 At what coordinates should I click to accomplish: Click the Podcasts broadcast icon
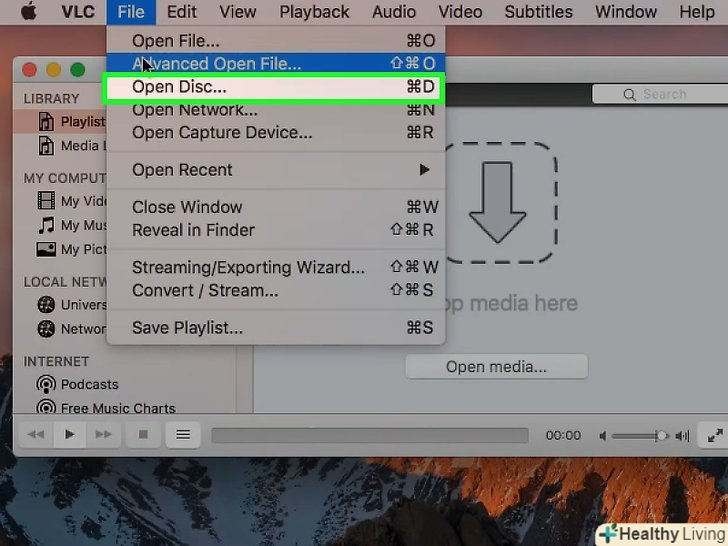(46, 384)
